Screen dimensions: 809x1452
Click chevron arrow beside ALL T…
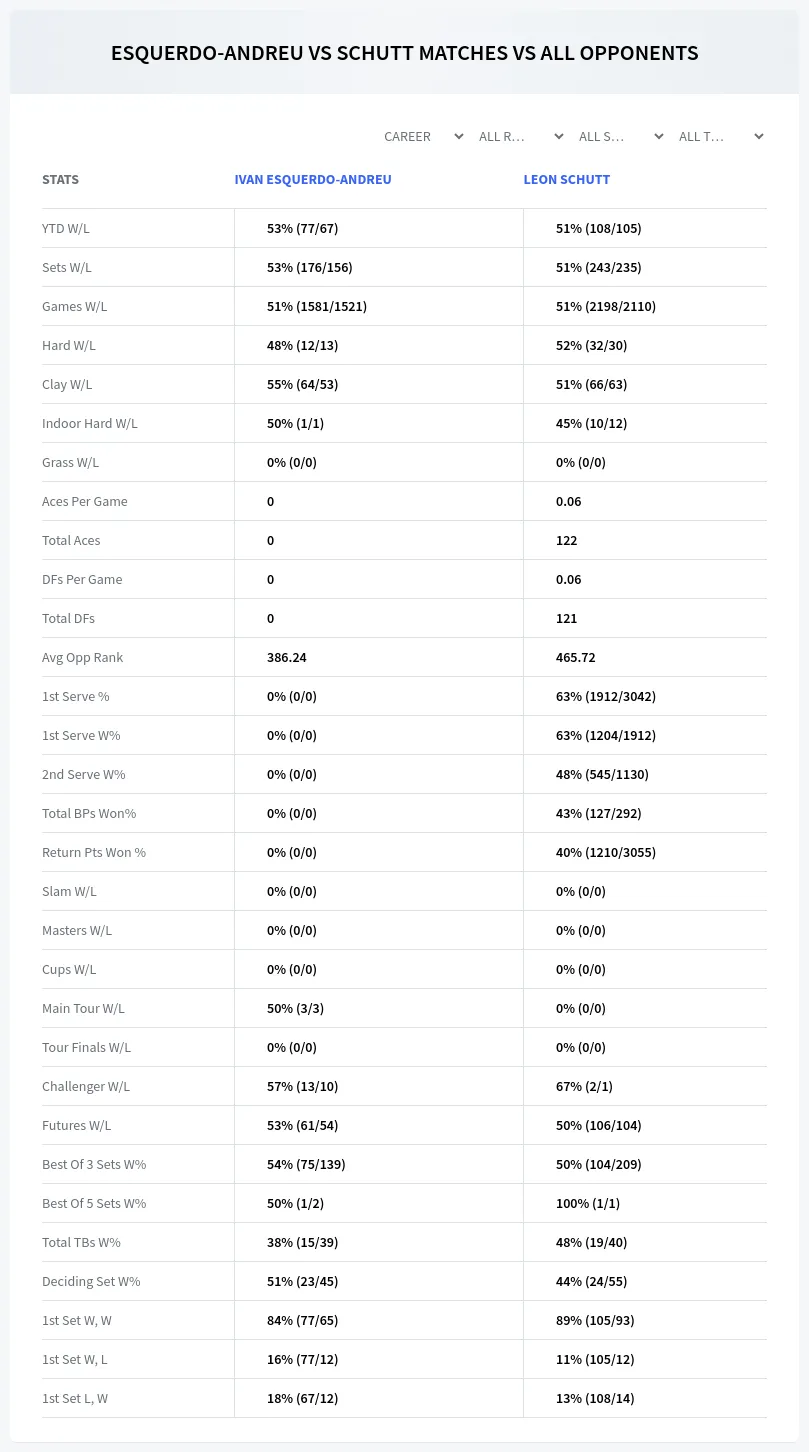[759, 136]
